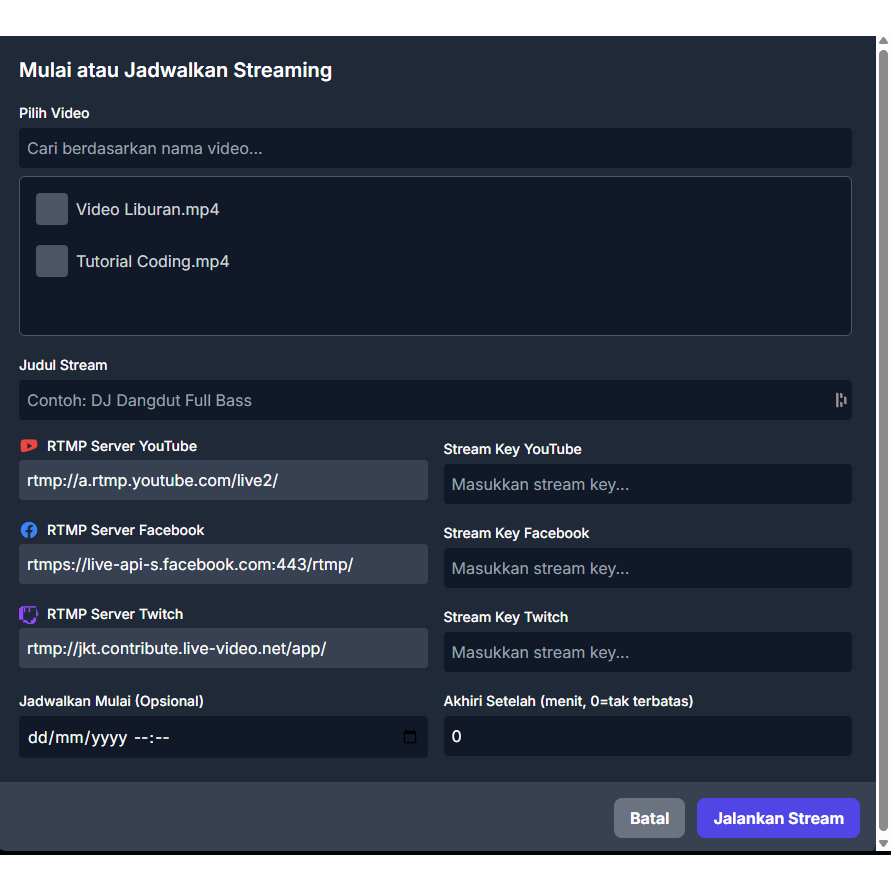Click the randomize title icon in Judul Stream field
Screen dimensions: 891x891
[840, 400]
